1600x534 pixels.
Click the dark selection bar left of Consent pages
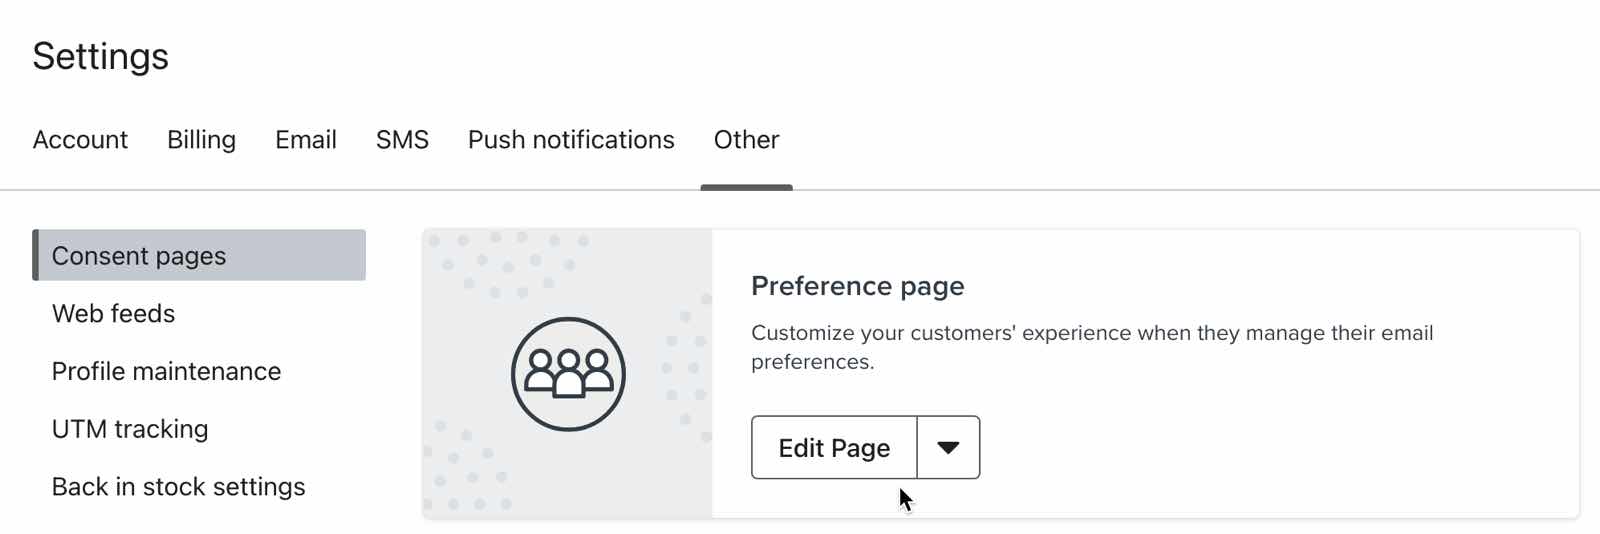coord(35,255)
